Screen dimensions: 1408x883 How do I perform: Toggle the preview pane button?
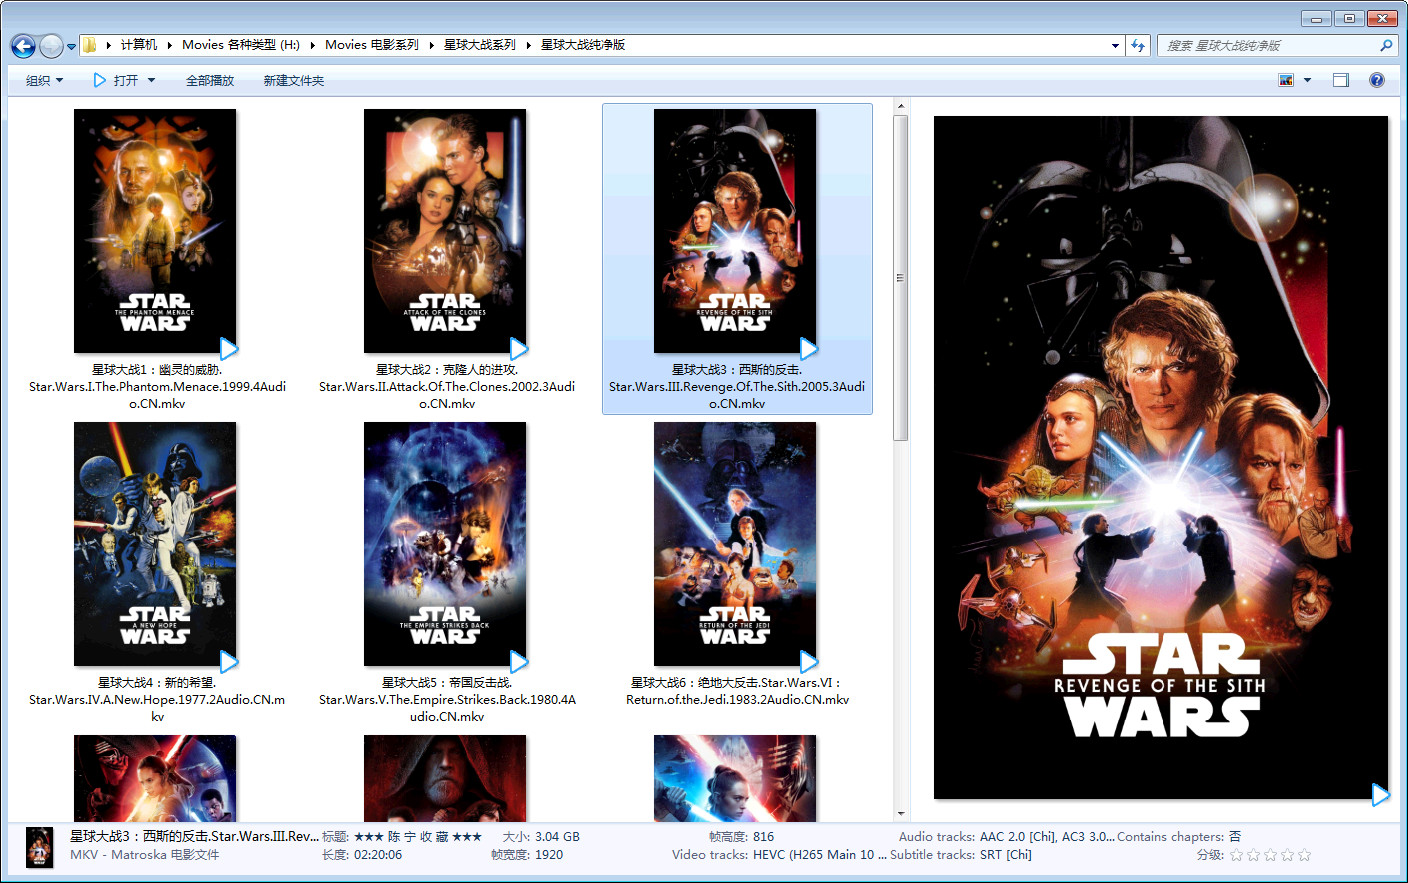tap(1341, 80)
